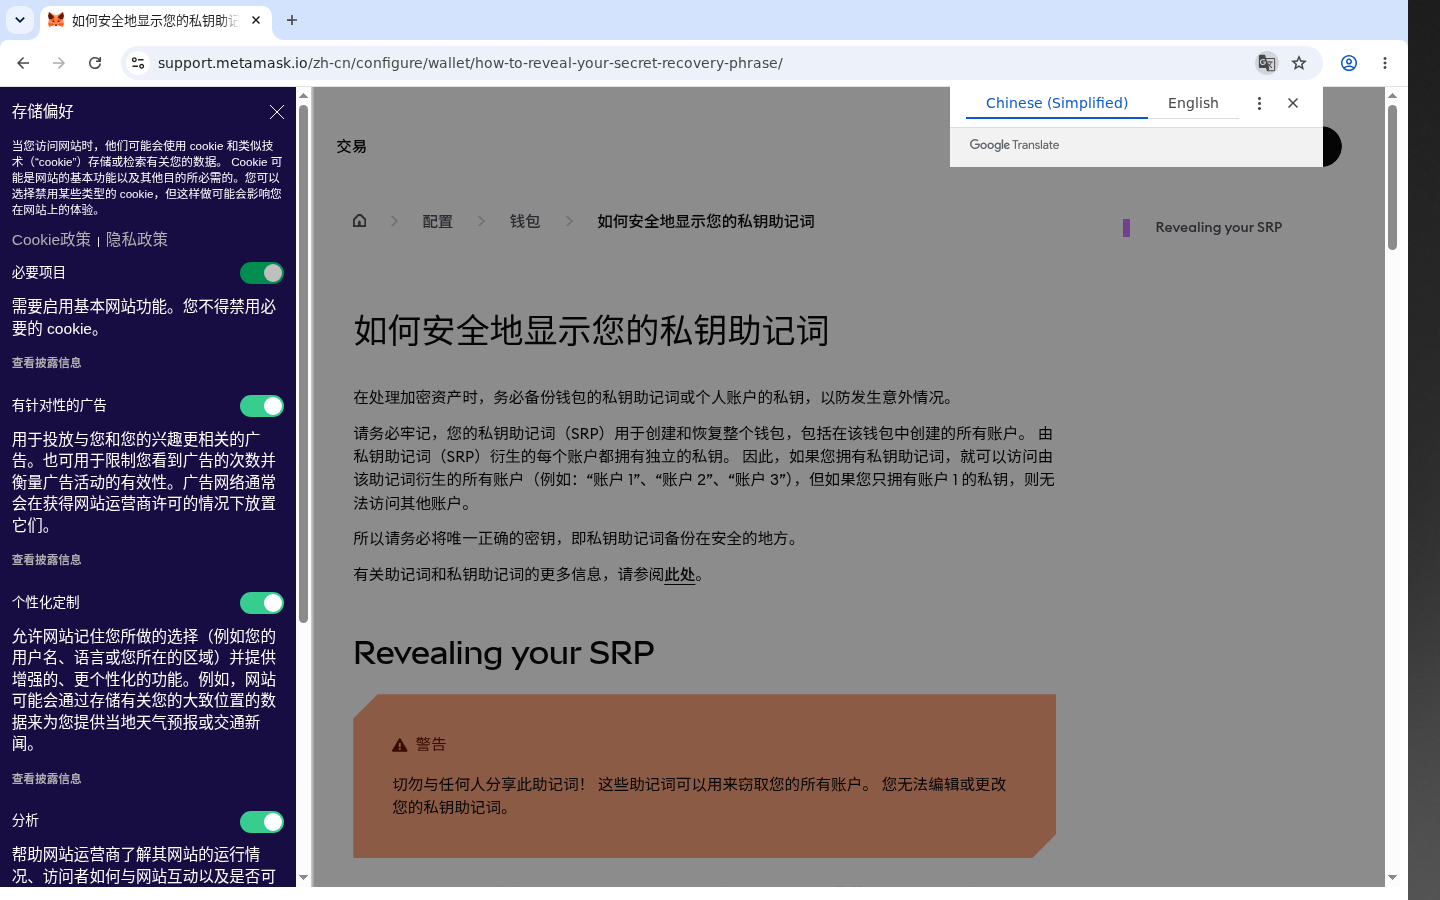This screenshot has height=900, width=1440.
Task: Toggle the 分析 cookie switch
Action: click(262, 822)
